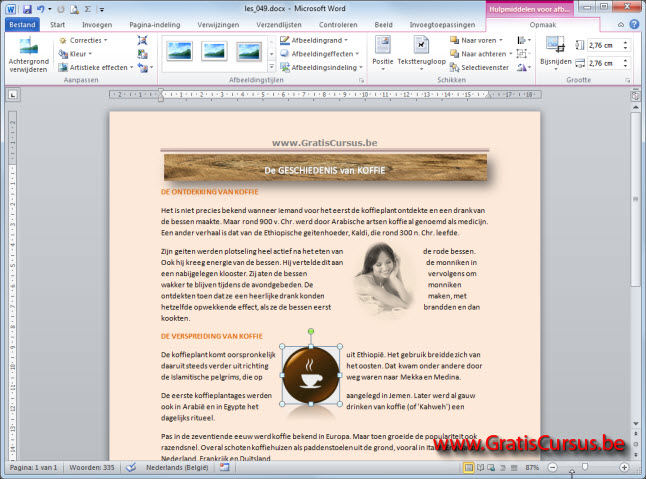Switch to the Verzendlijsten tab

pyautogui.click(x=279, y=25)
